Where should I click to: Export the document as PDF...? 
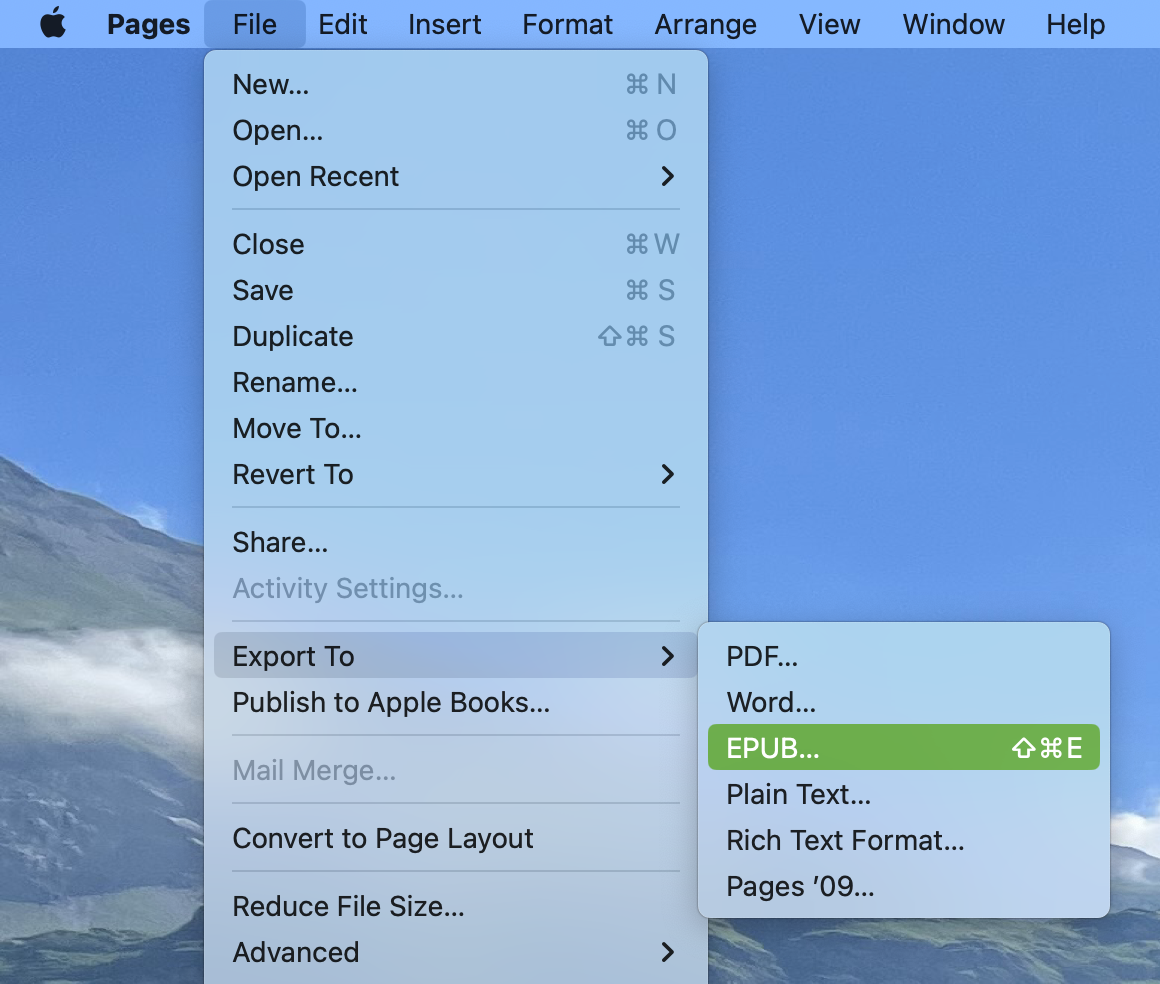coord(903,656)
